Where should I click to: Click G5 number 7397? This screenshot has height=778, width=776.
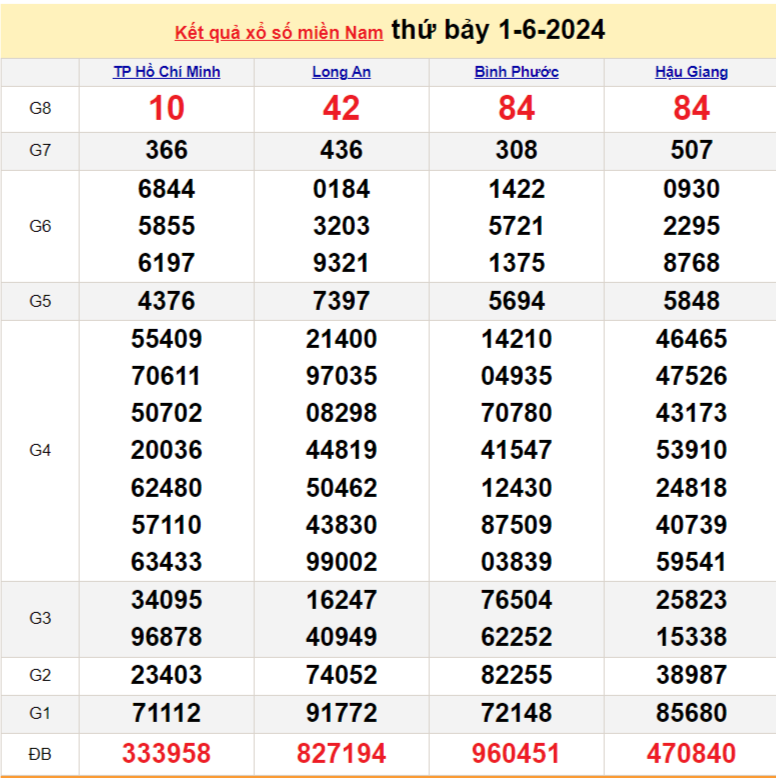tap(341, 301)
